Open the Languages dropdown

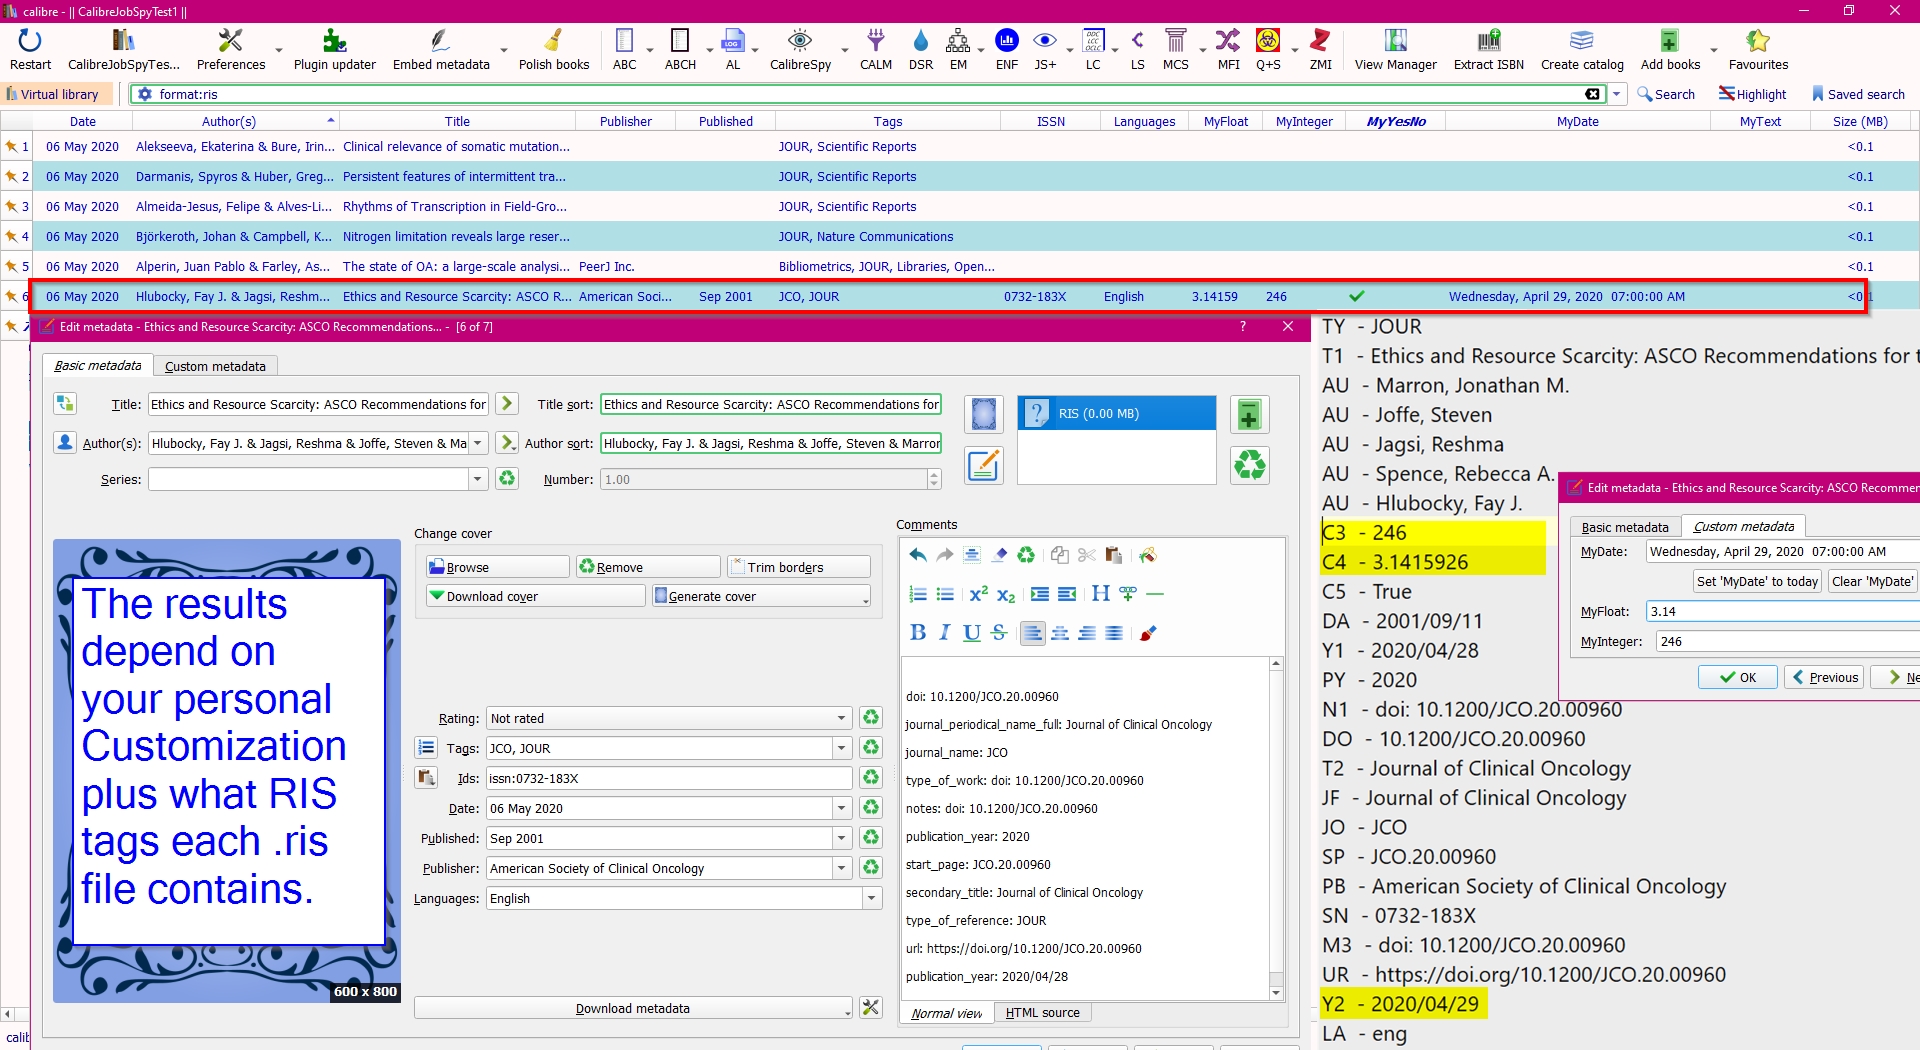(872, 898)
